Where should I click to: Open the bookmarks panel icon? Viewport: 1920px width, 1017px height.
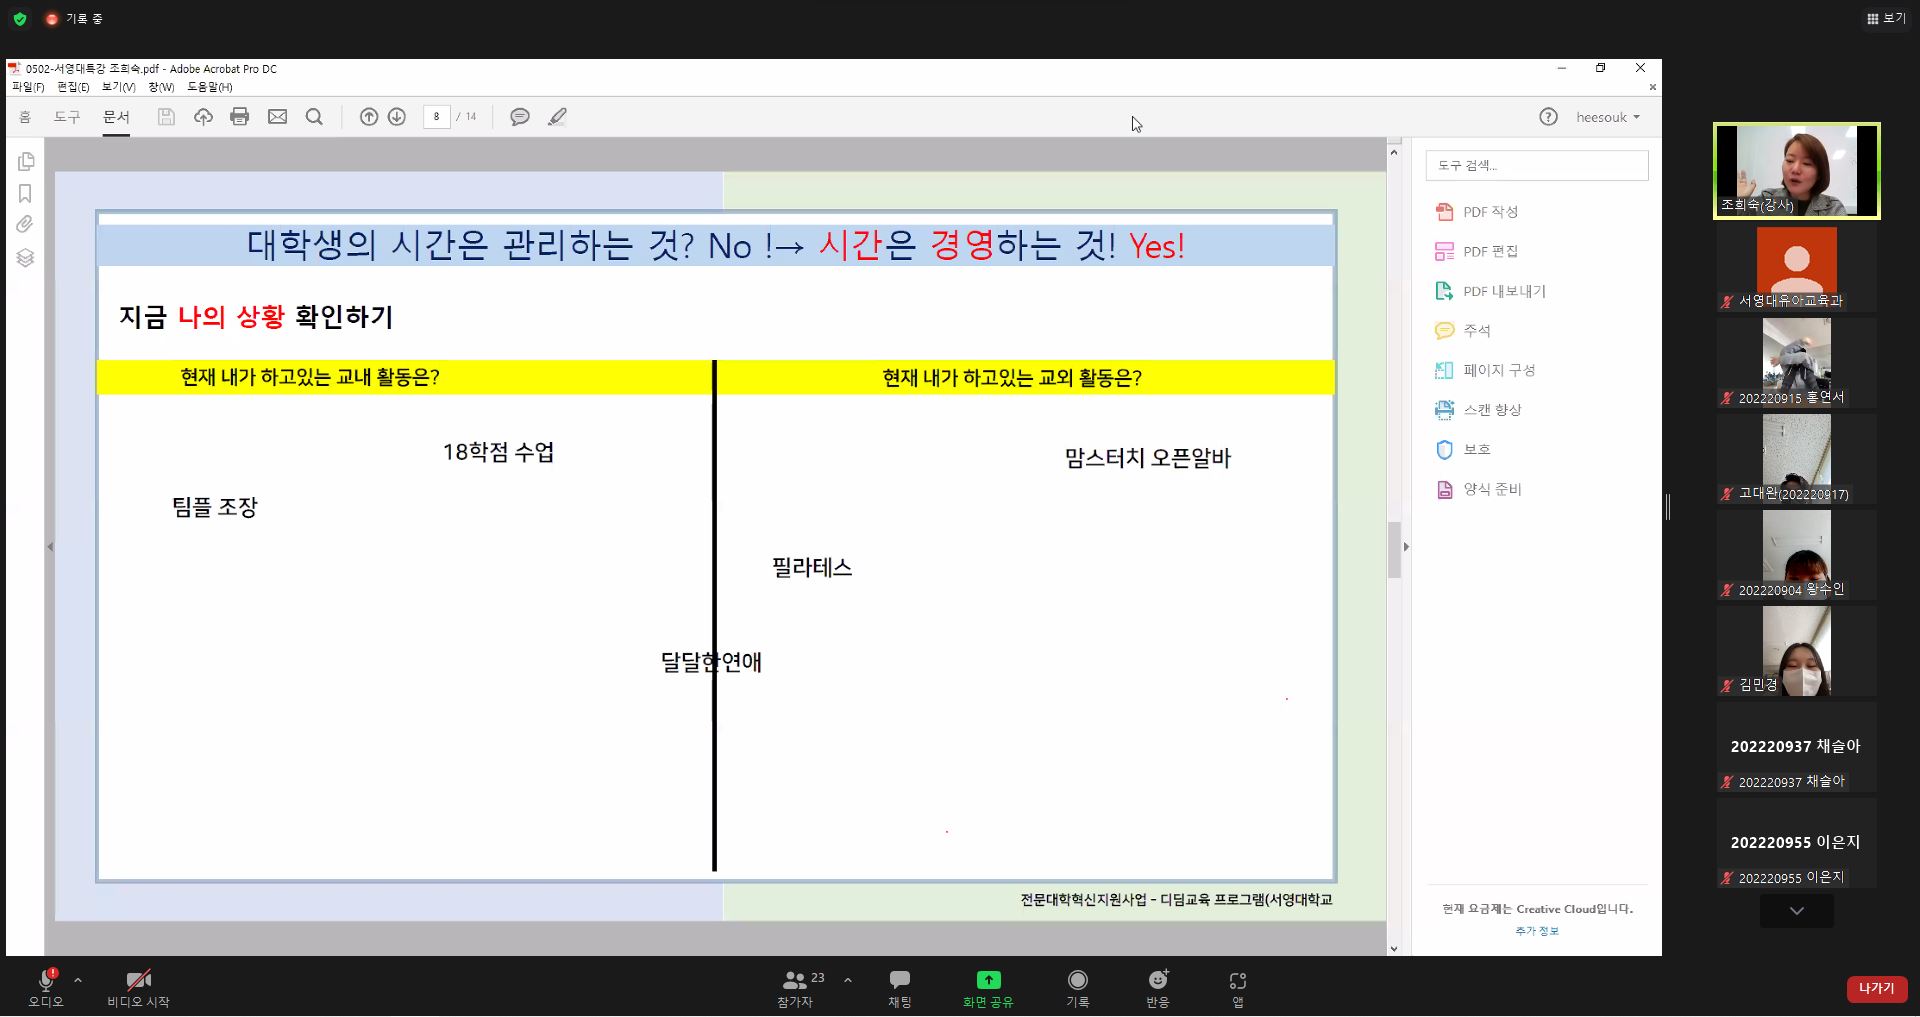coord(25,193)
